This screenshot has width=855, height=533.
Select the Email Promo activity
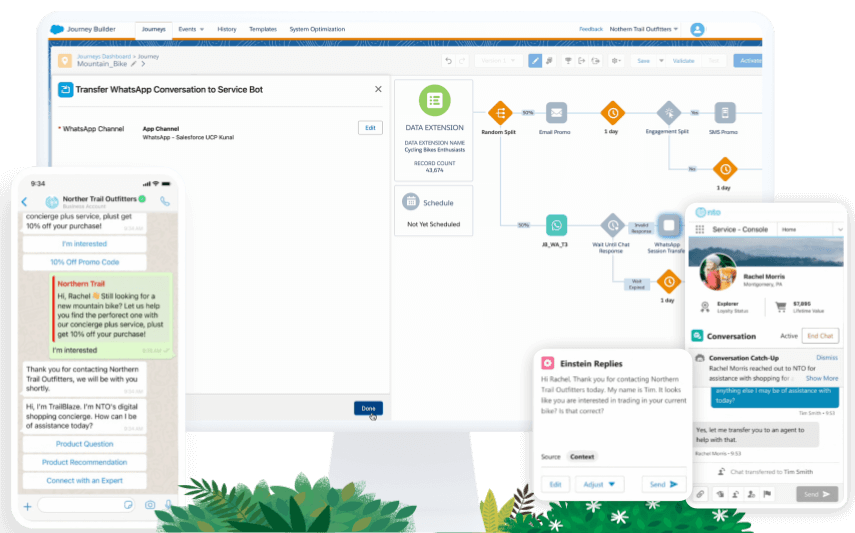(556, 113)
